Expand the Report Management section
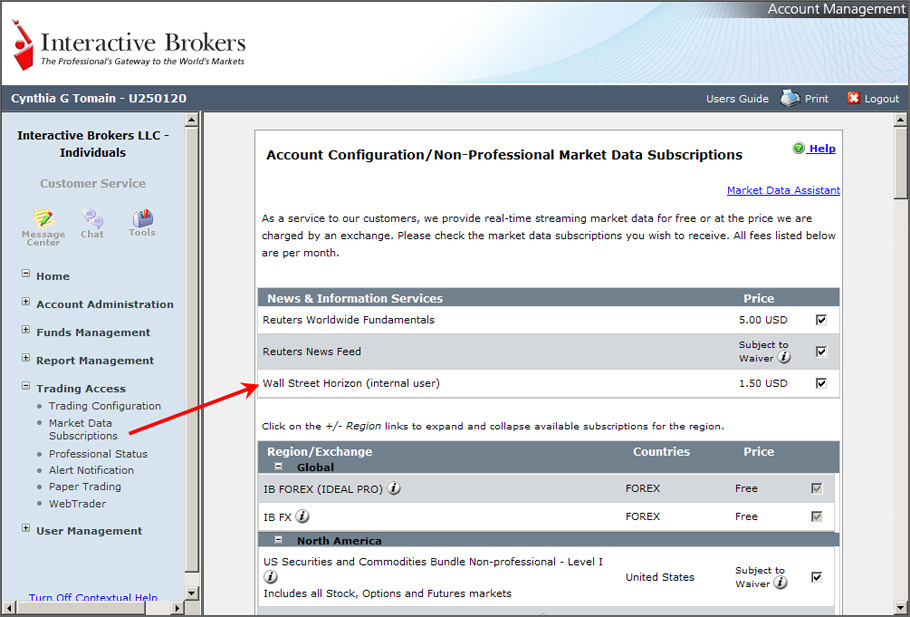Viewport: 910px width, 617px height. pos(26,358)
